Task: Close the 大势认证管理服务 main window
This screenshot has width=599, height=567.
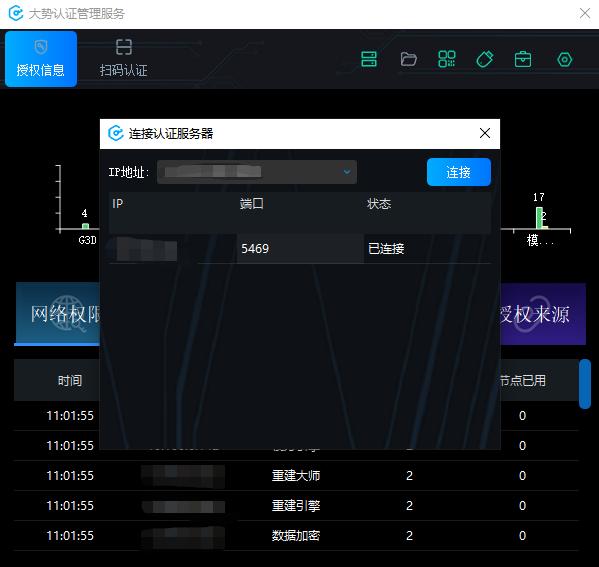Action: click(x=584, y=13)
